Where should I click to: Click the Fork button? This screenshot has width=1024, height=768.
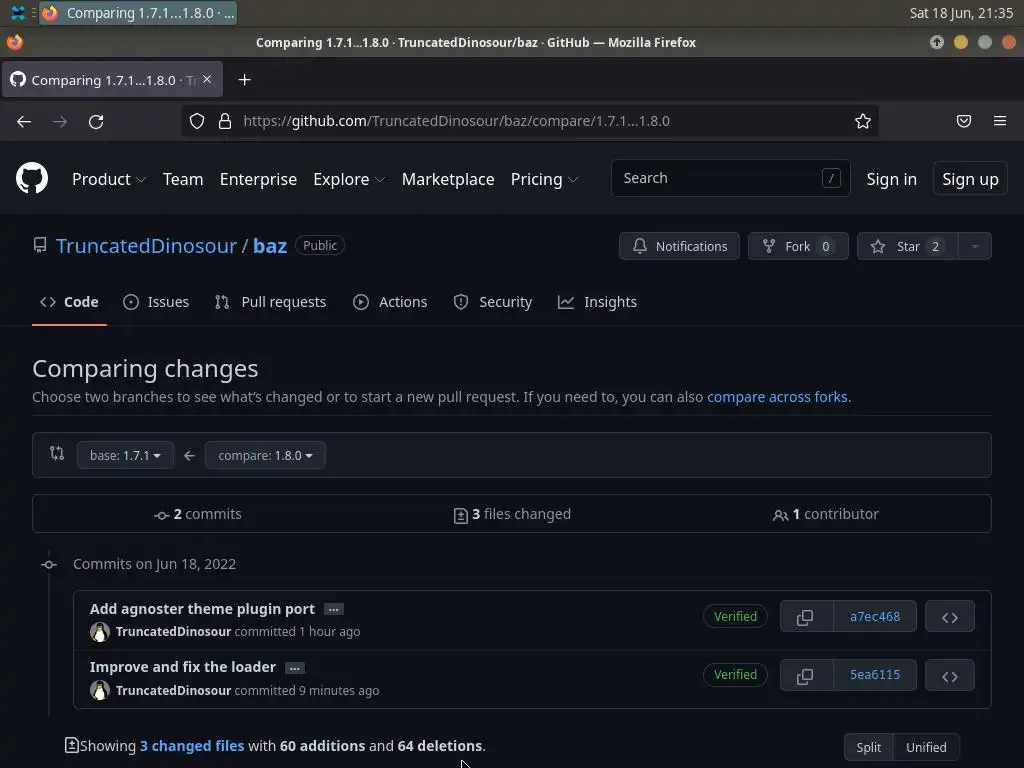tap(798, 246)
